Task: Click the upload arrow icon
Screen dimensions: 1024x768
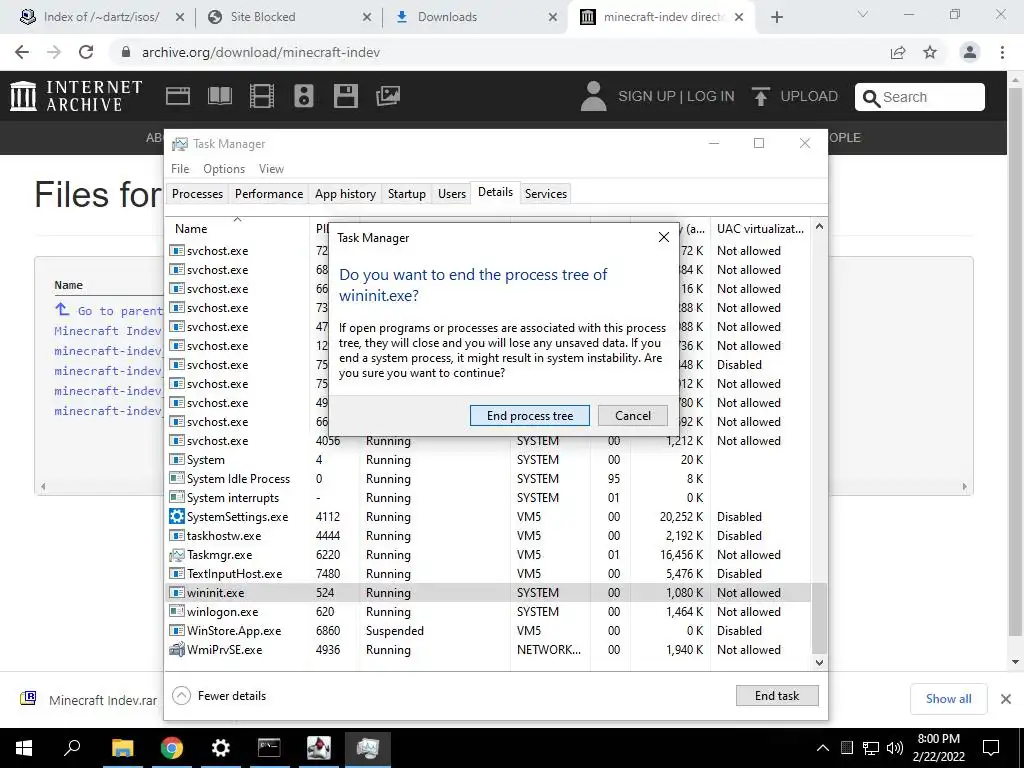Action: (x=760, y=96)
